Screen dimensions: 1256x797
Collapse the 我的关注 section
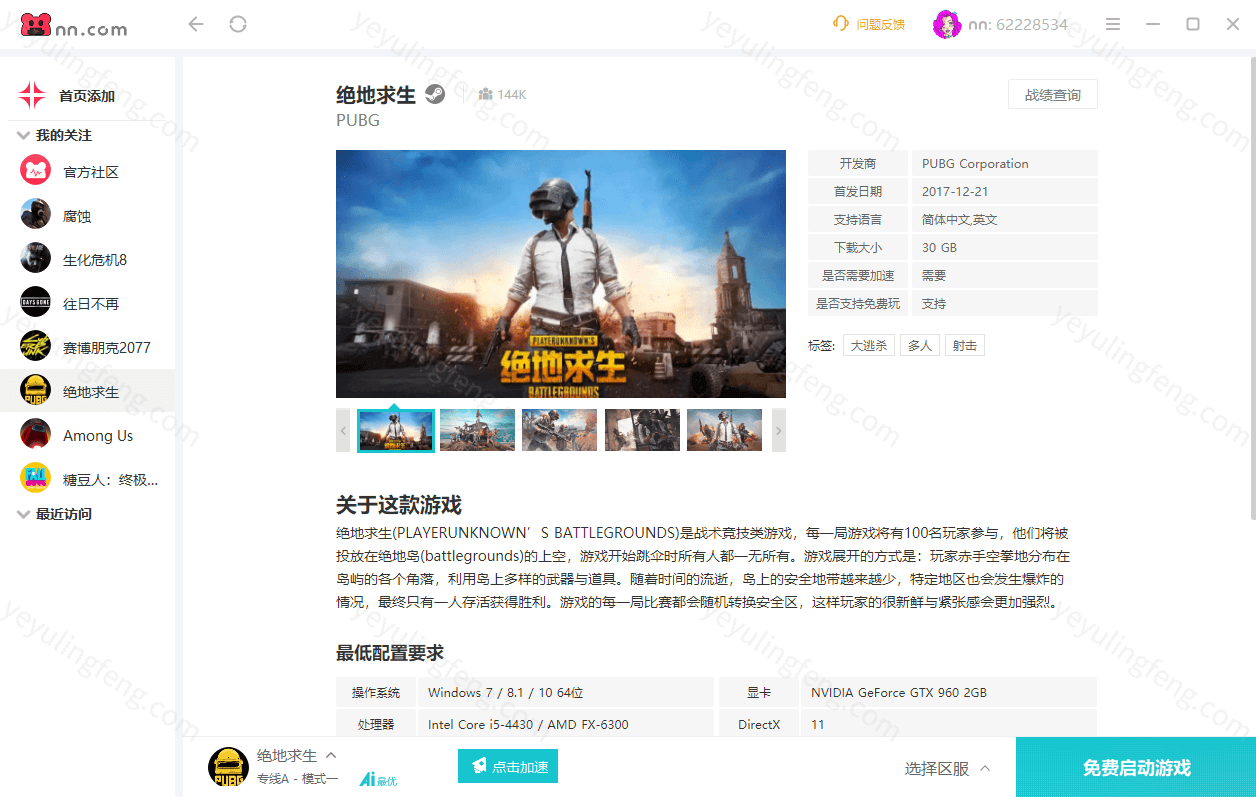[24, 135]
